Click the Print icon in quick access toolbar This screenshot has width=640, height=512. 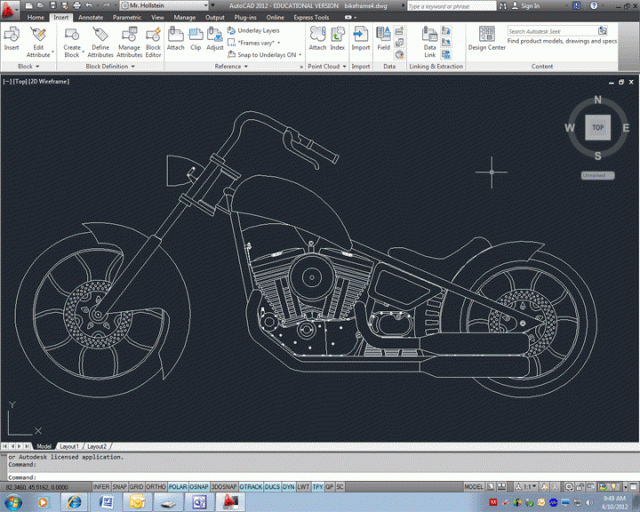tap(77, 5)
